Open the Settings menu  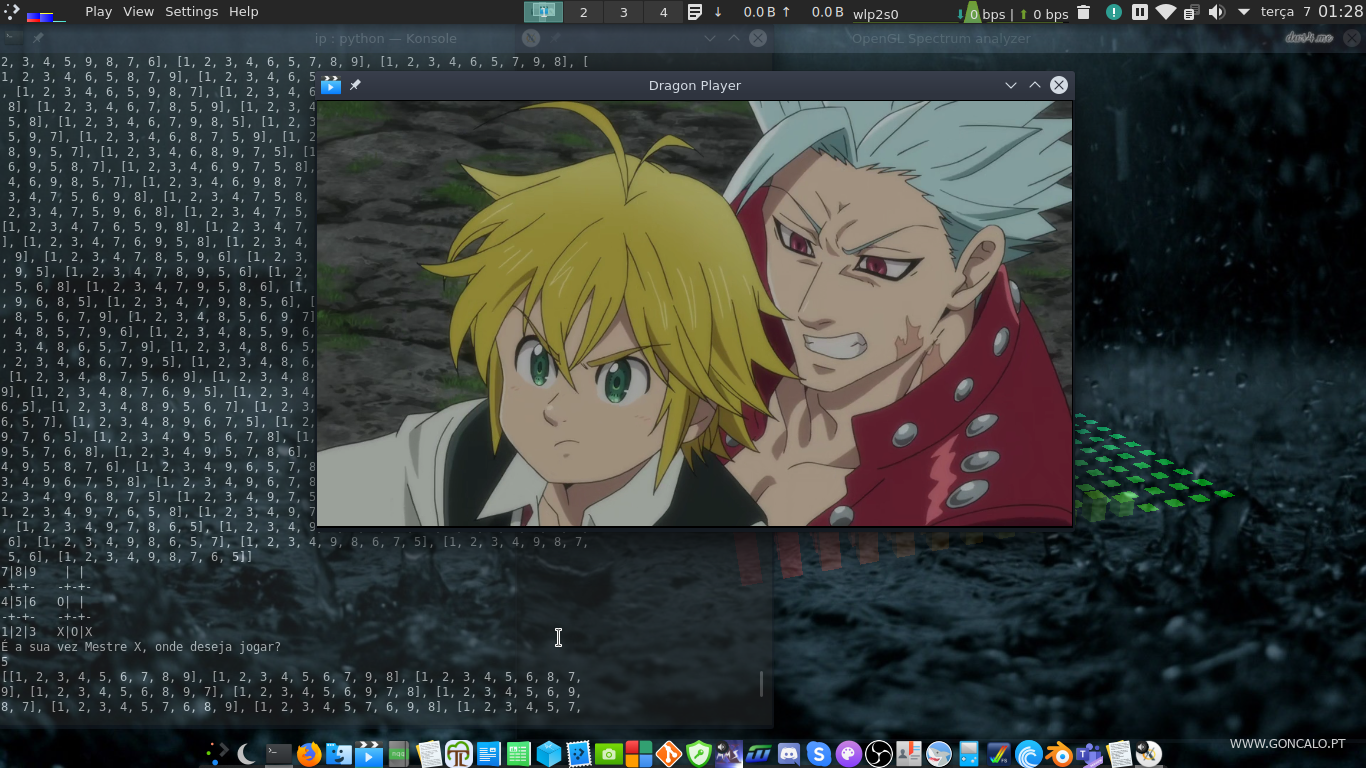(191, 12)
